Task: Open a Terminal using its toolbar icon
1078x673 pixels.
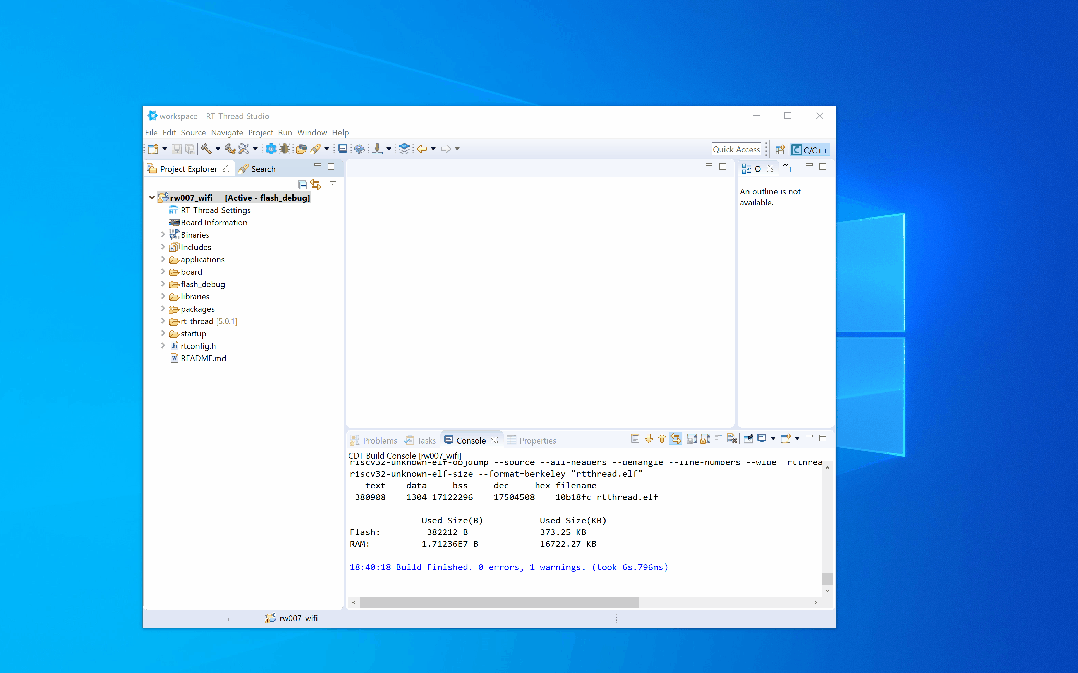Action: [x=343, y=147]
